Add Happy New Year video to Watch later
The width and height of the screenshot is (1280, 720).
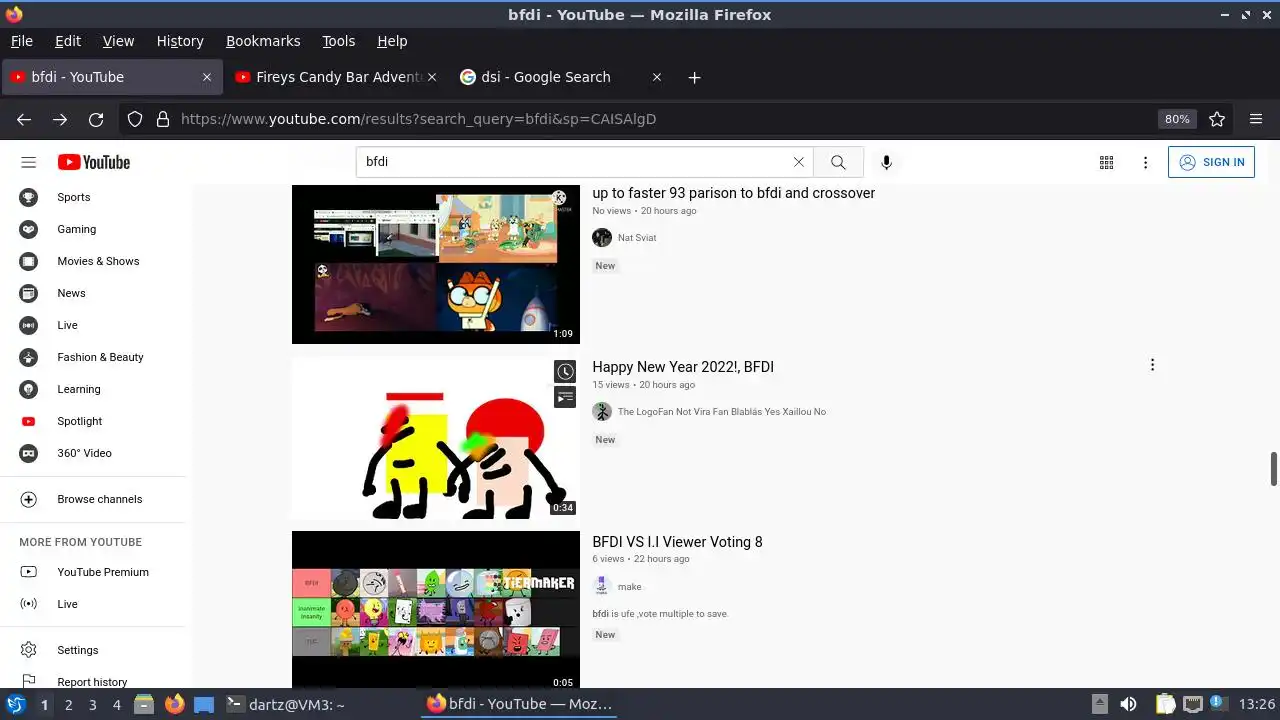click(x=565, y=372)
